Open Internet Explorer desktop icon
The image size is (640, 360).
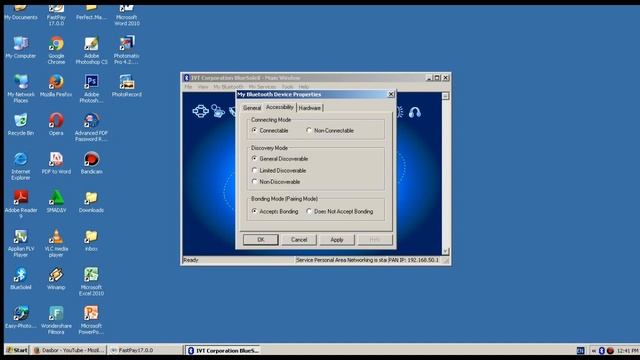coord(21,165)
